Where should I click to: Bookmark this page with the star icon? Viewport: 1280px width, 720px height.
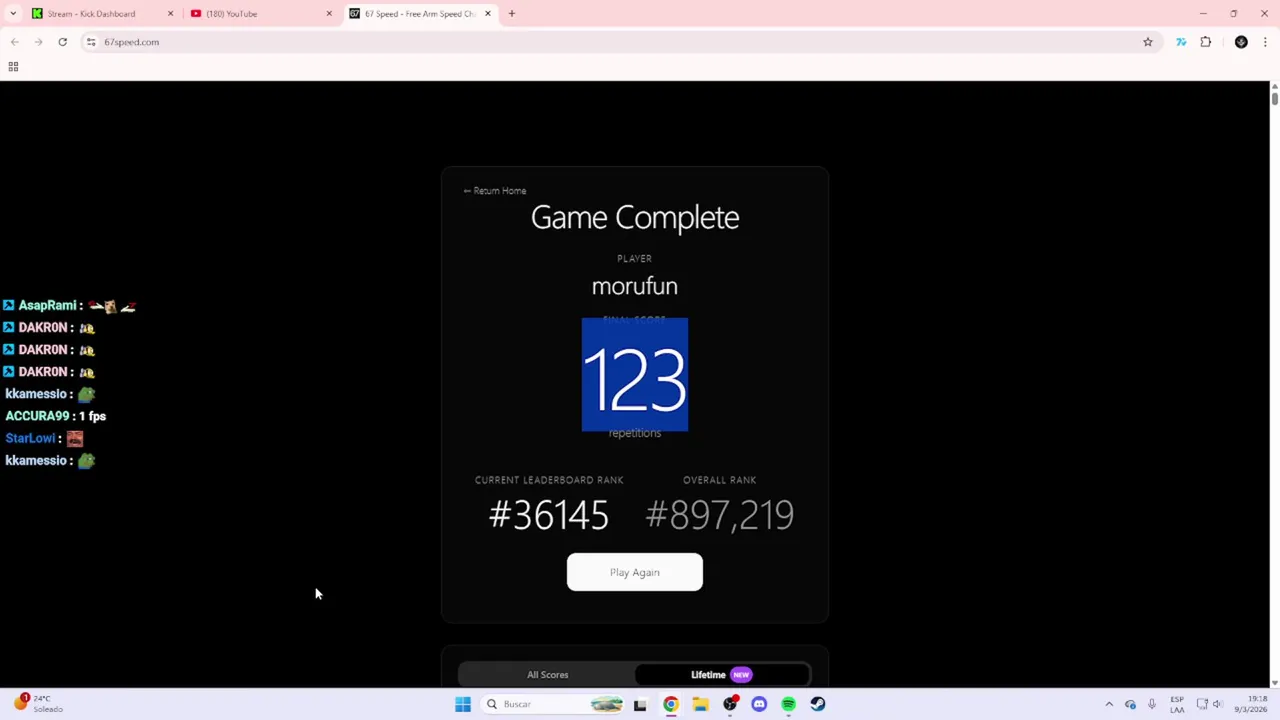(1148, 42)
